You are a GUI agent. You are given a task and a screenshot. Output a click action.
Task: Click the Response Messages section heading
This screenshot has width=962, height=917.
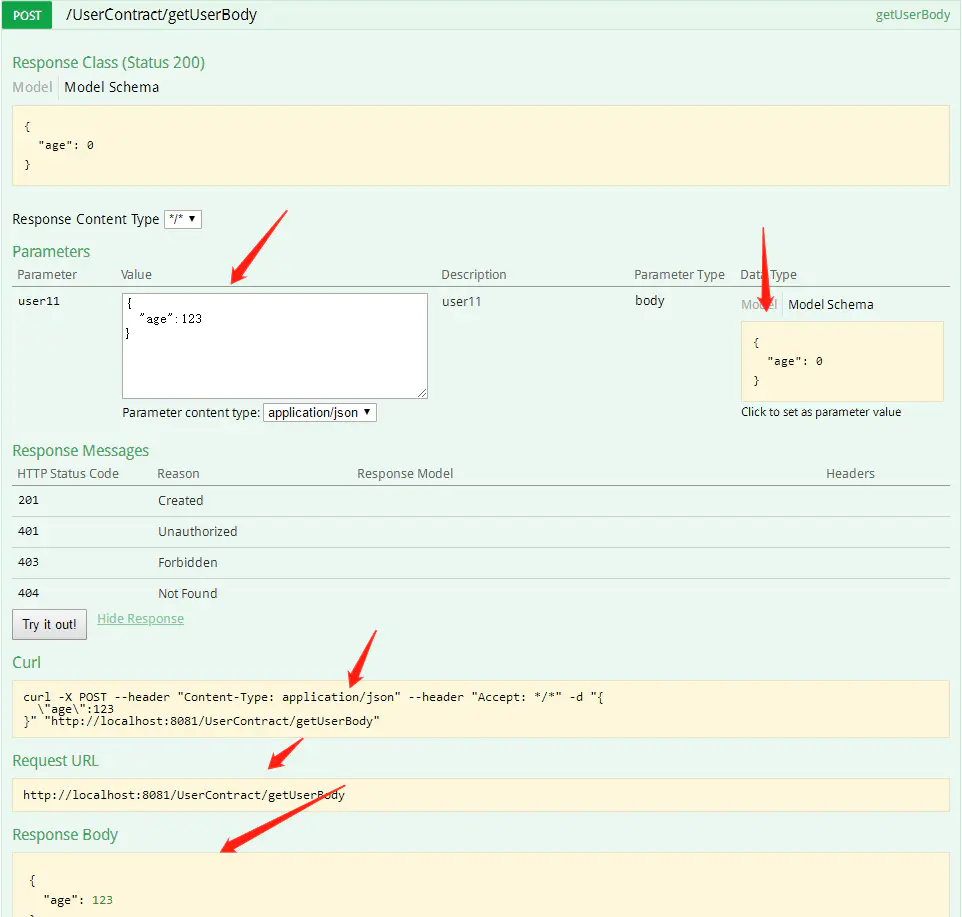point(80,451)
